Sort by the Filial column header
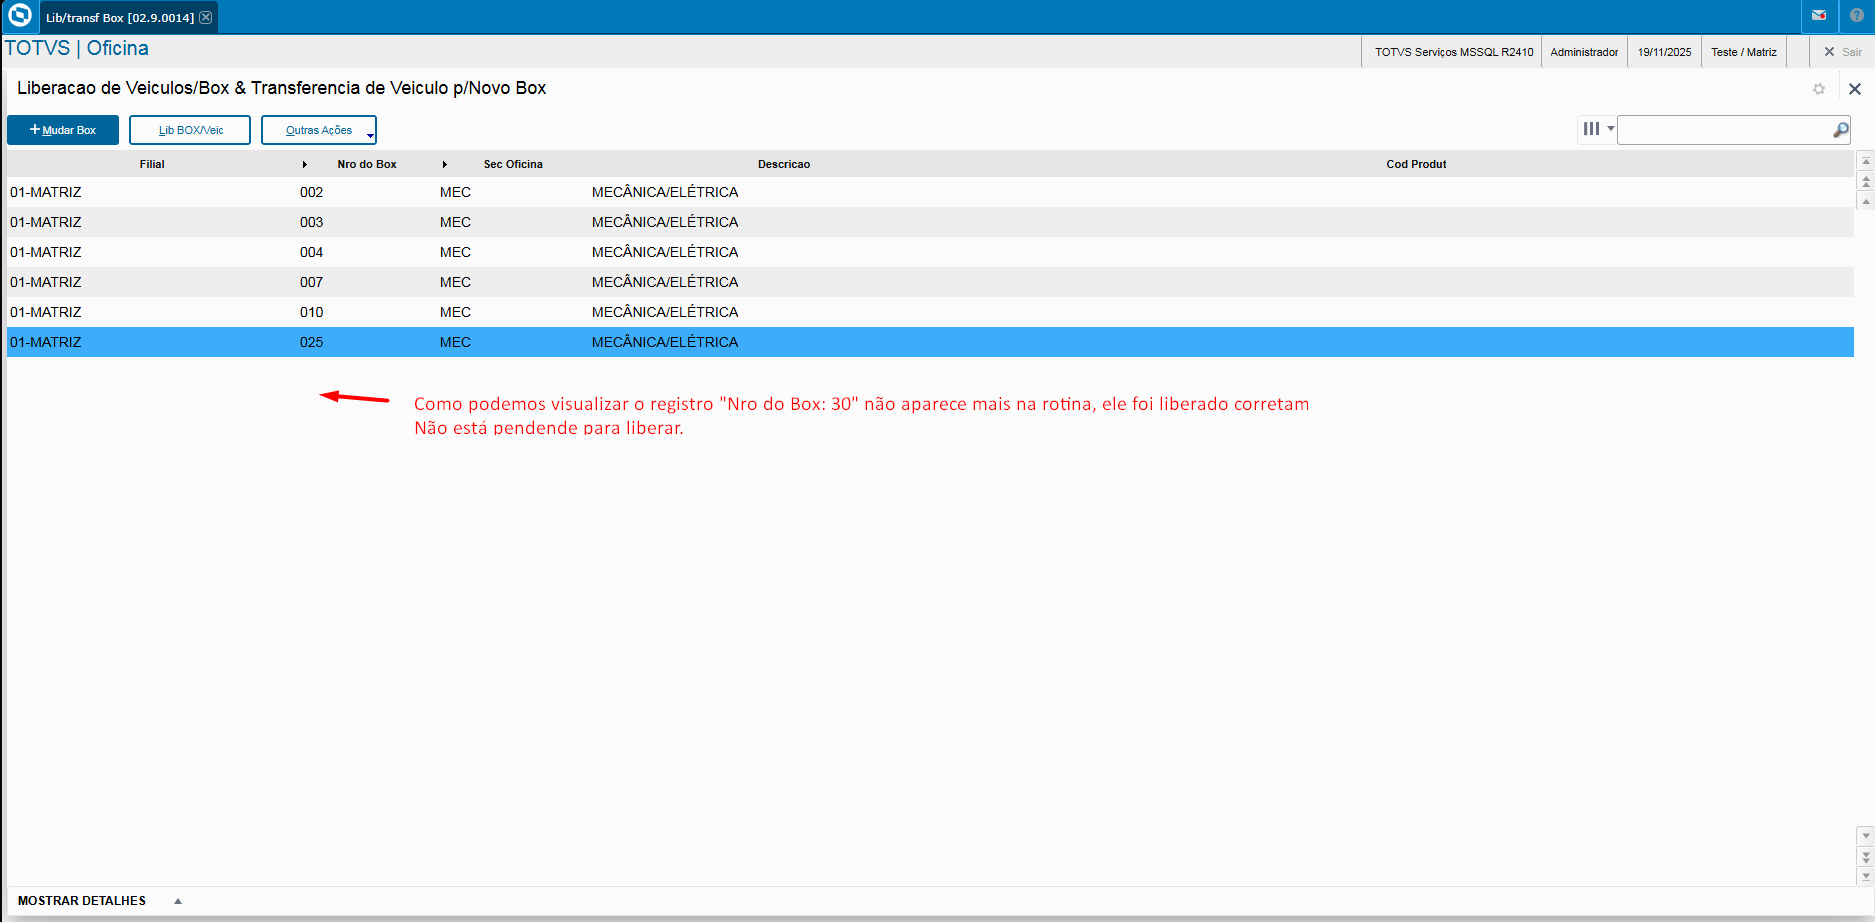The image size is (1875, 922). coord(152,164)
